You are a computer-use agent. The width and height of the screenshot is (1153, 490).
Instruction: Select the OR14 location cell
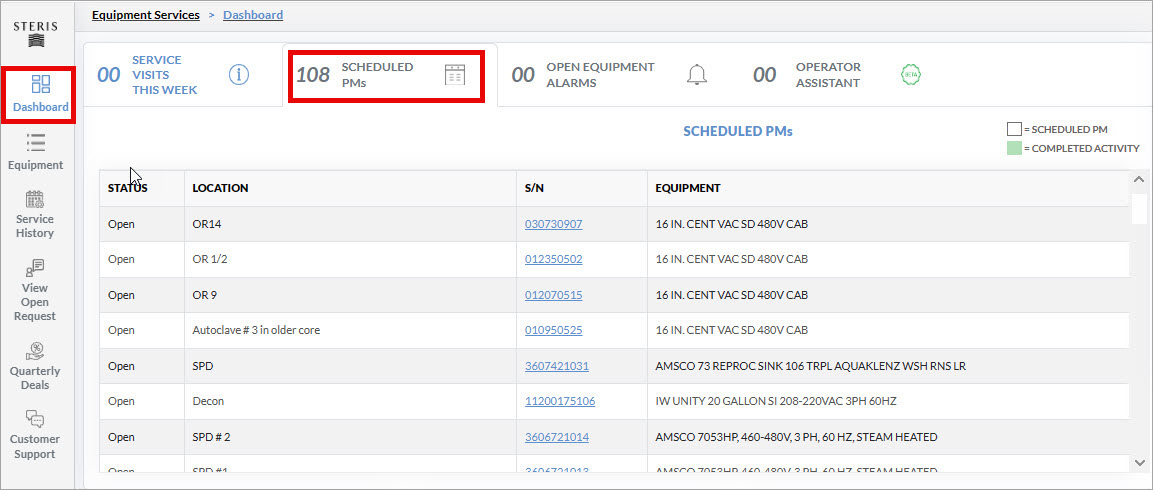pyautogui.click(x=350, y=224)
